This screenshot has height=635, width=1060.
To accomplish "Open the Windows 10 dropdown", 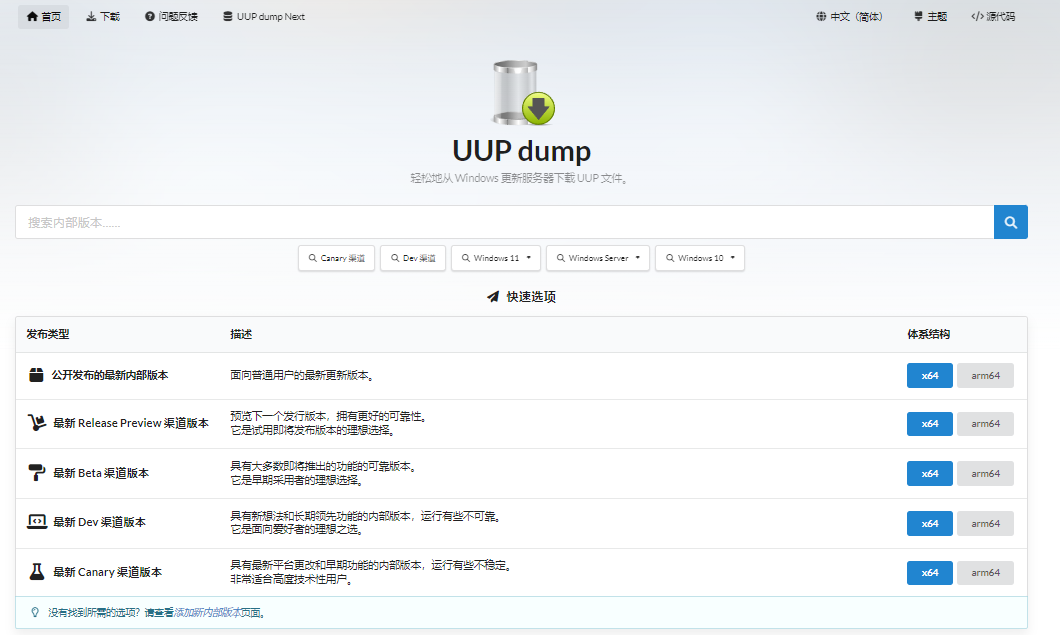I will (700, 257).
